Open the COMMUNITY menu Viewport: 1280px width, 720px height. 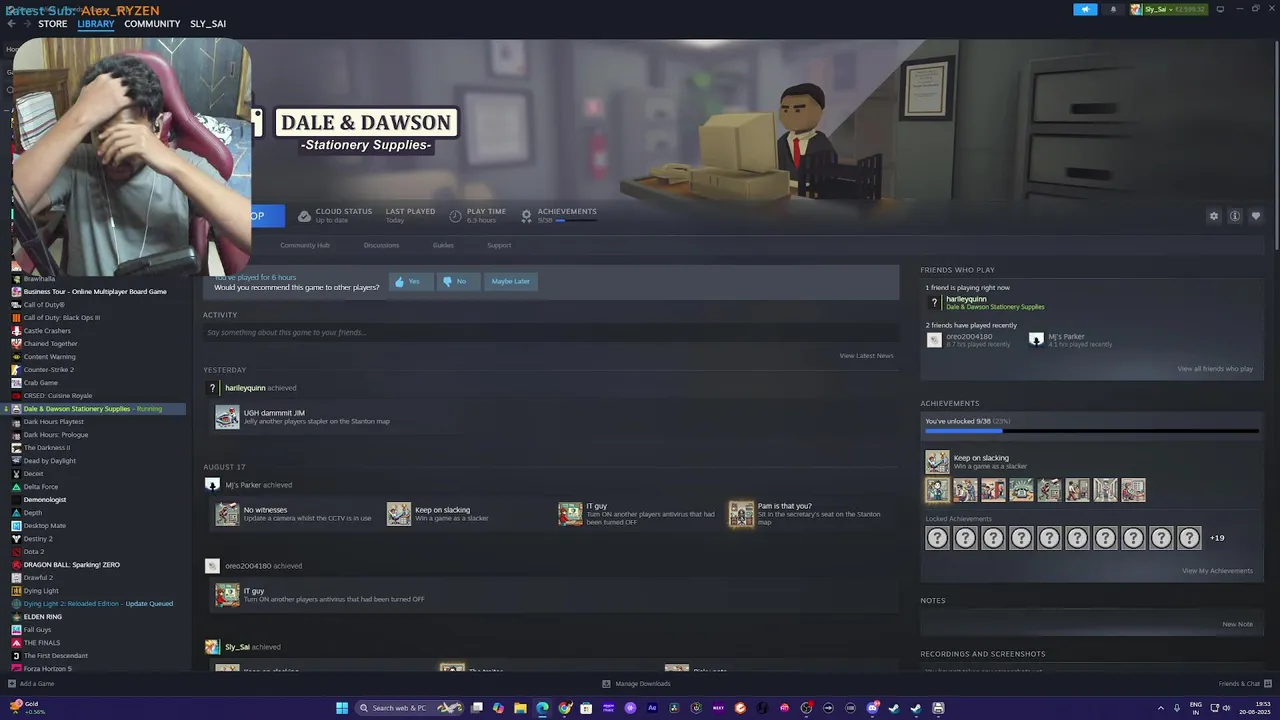tap(152, 24)
